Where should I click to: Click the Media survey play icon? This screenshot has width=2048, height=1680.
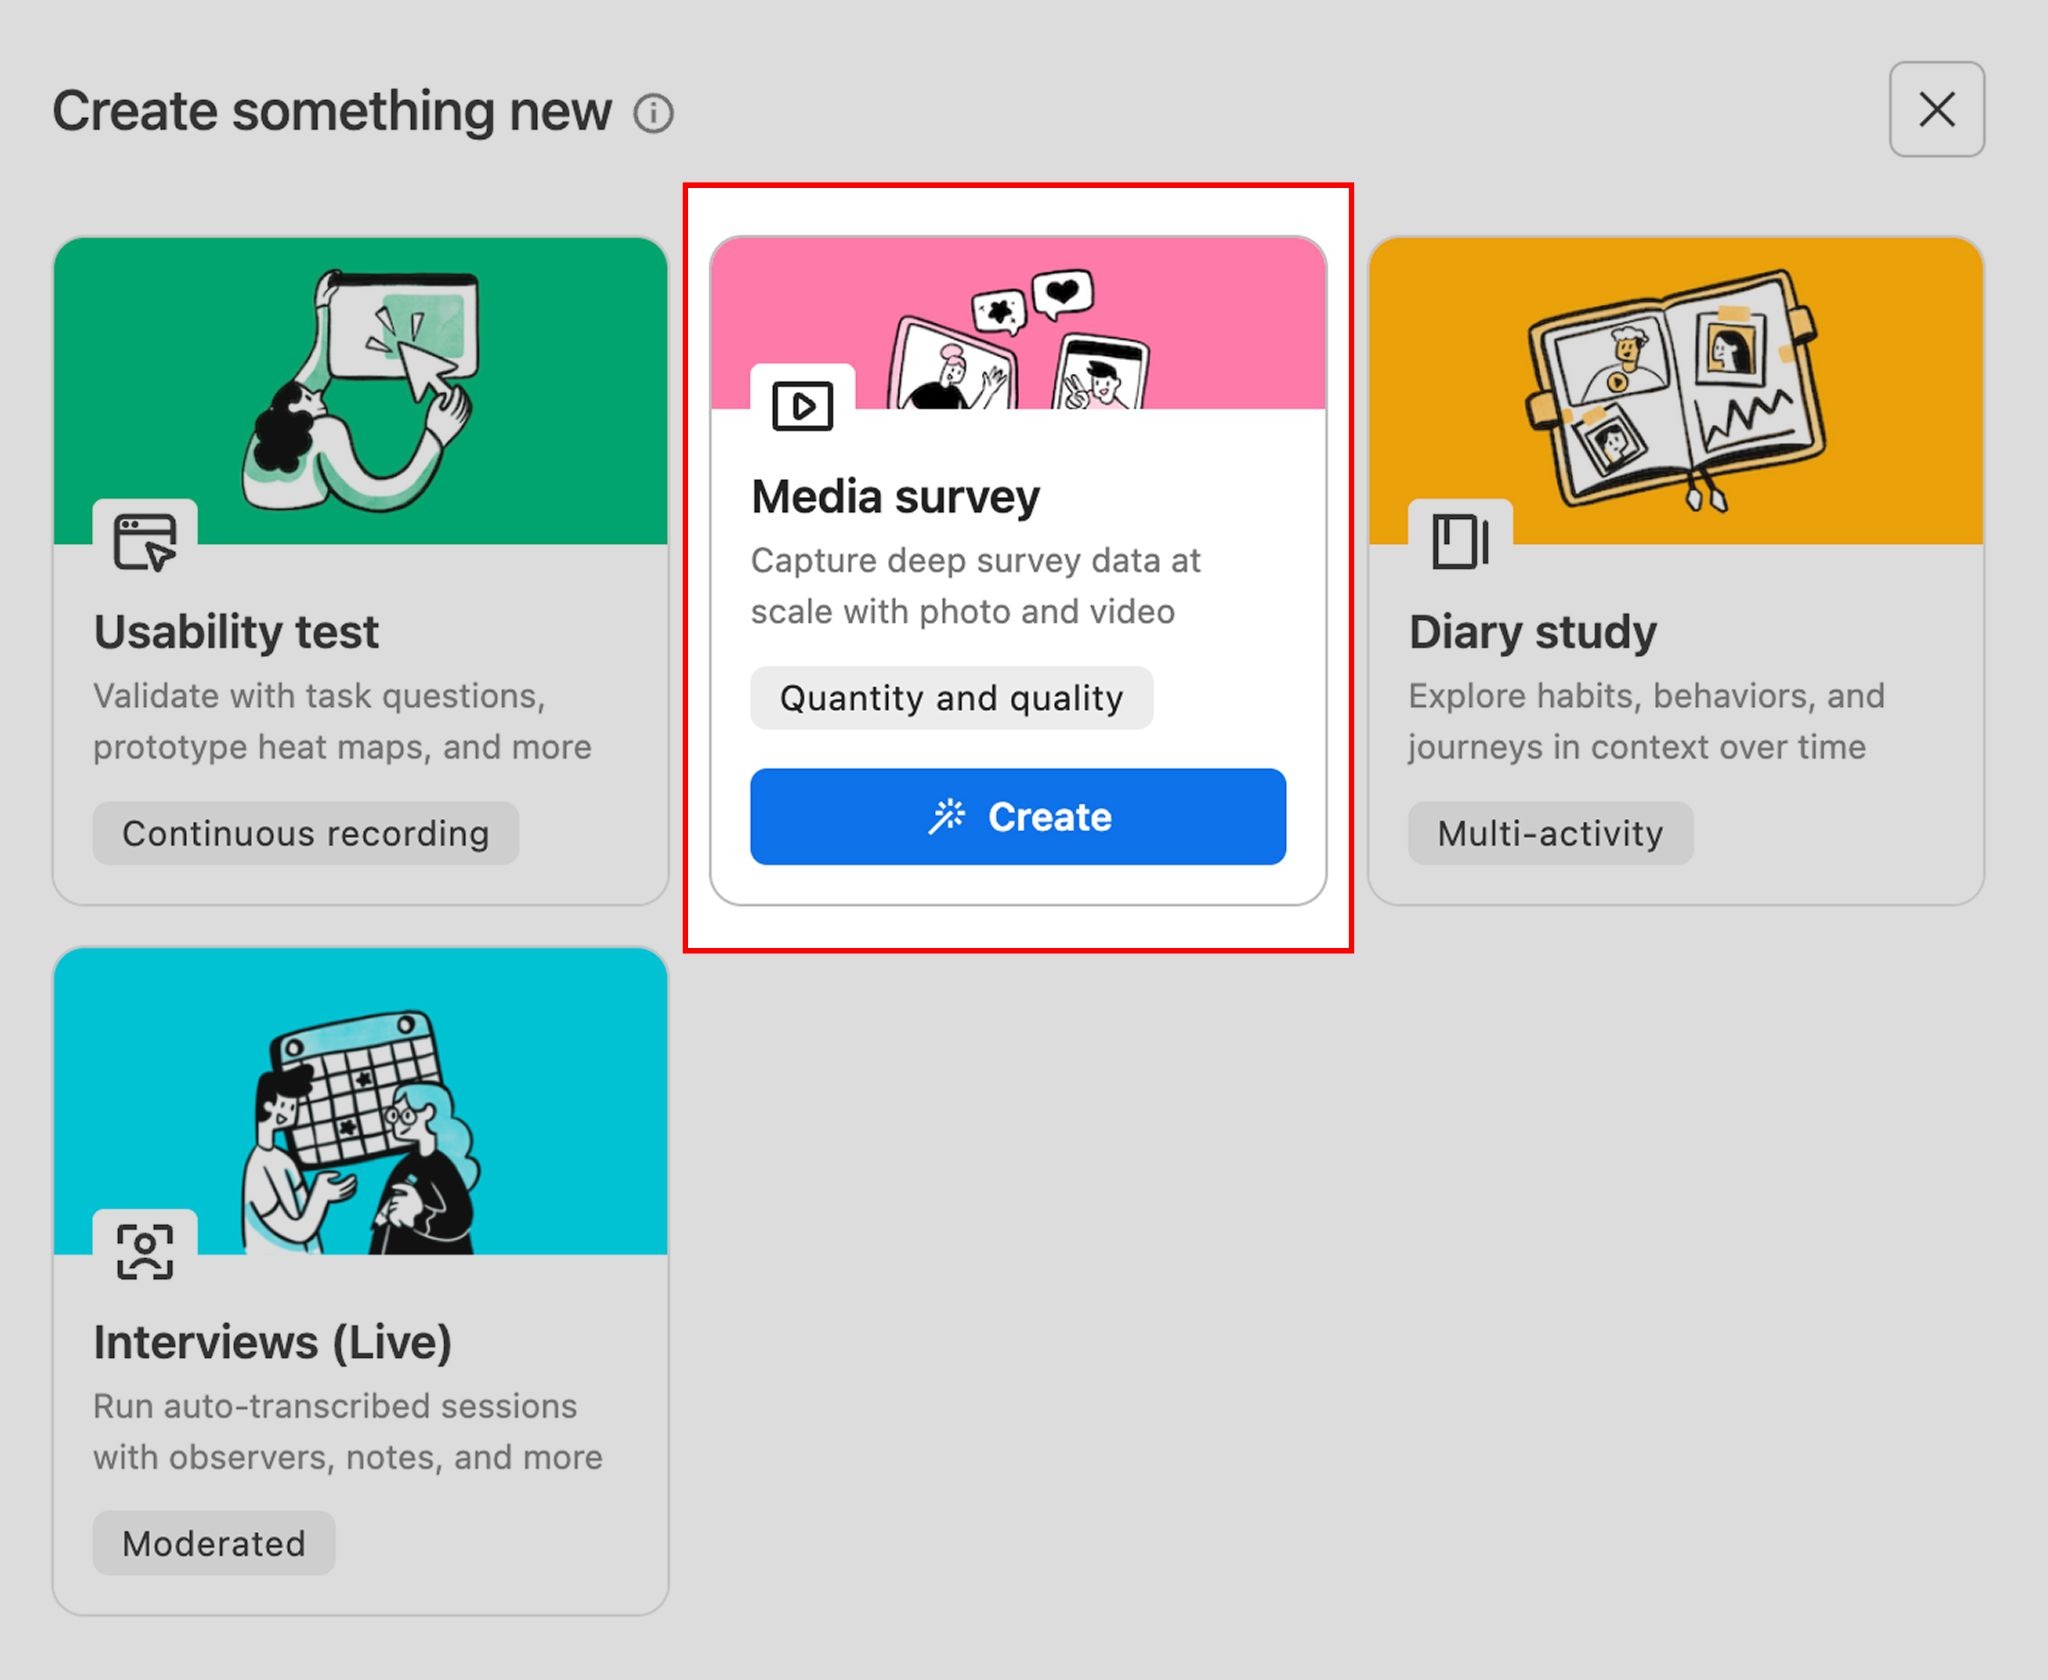[802, 406]
